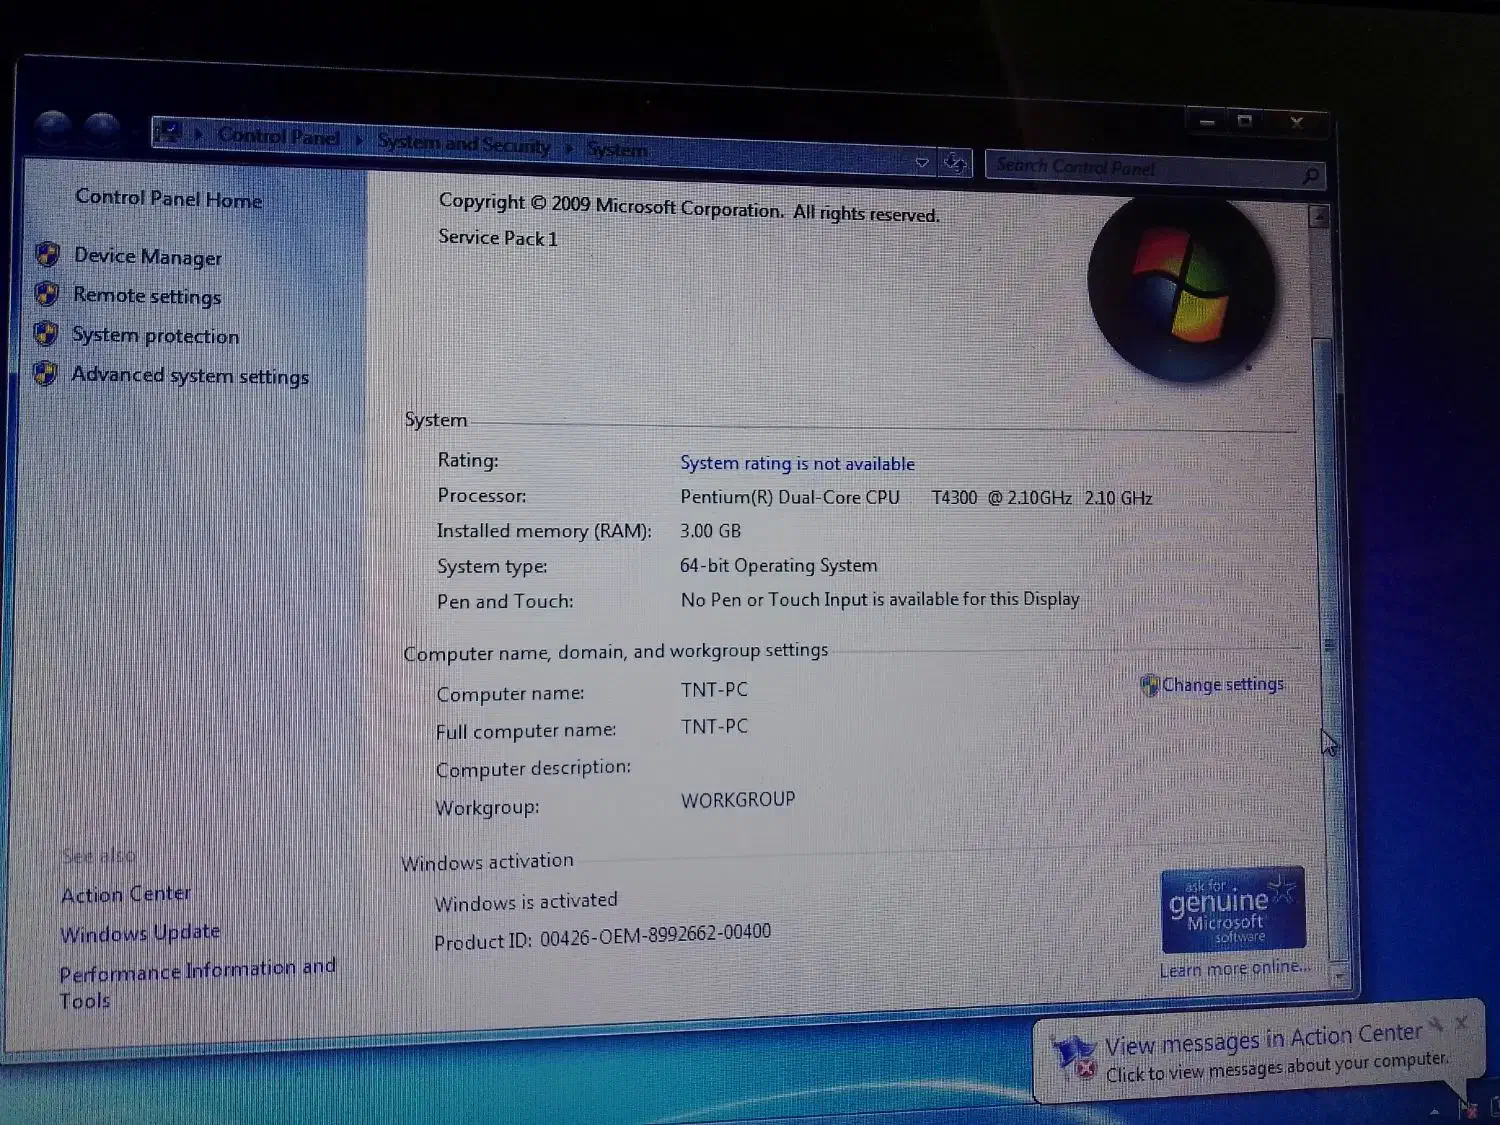The height and width of the screenshot is (1125, 1500).
Task: Expand the arrow before Control Panel breadcrumb
Action: (x=198, y=133)
